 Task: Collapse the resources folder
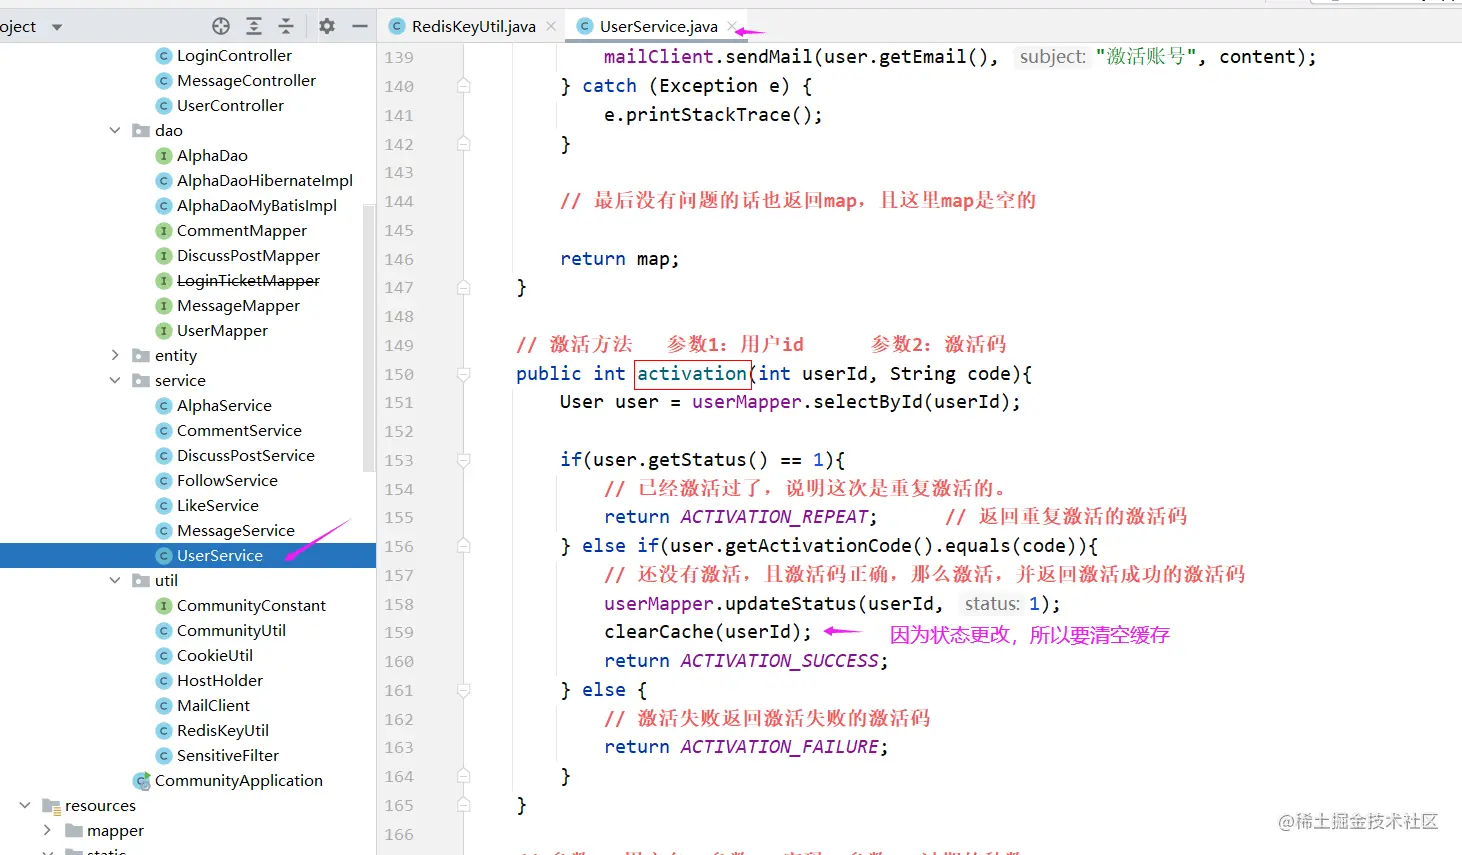[25, 806]
